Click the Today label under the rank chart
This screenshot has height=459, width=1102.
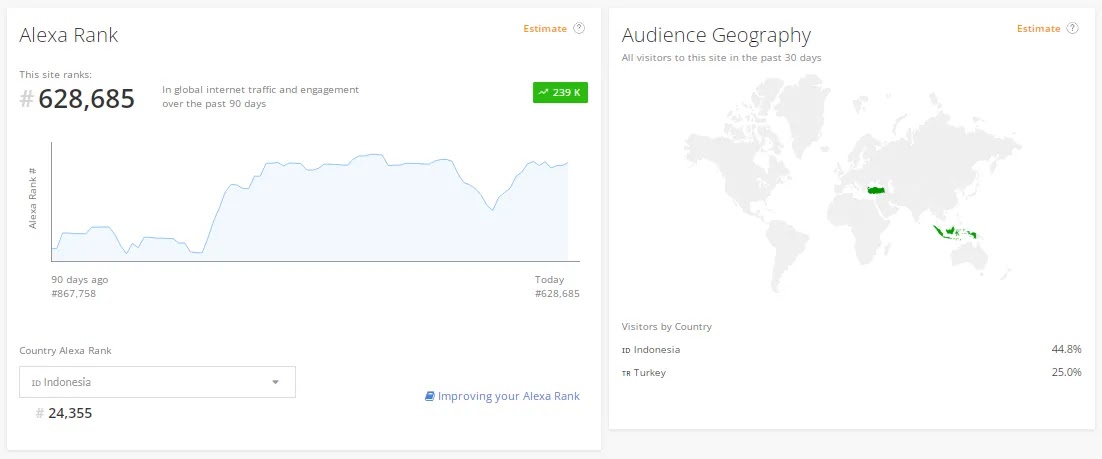point(549,280)
